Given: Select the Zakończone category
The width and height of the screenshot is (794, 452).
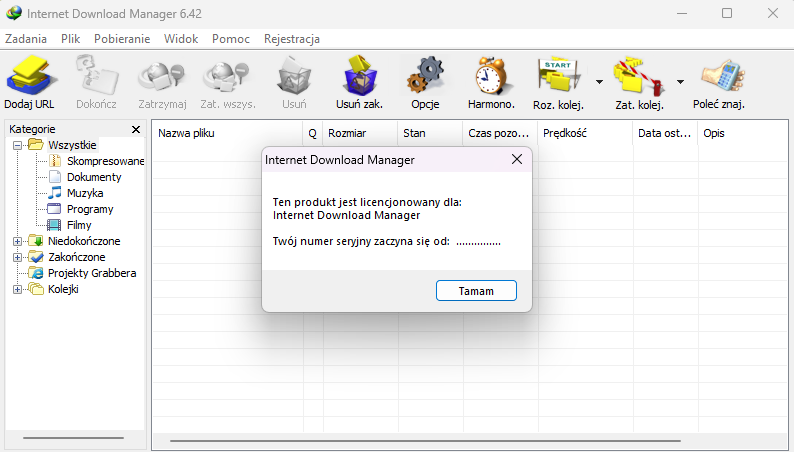Looking at the screenshot, I should pyautogui.click(x=76, y=258).
